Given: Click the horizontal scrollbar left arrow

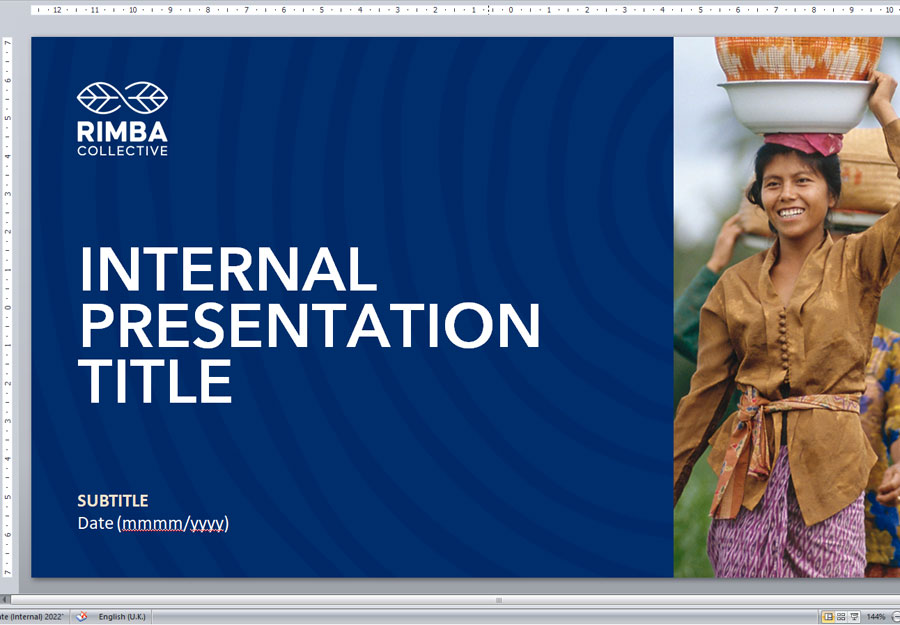Looking at the screenshot, I should pyautogui.click(x=5, y=600).
